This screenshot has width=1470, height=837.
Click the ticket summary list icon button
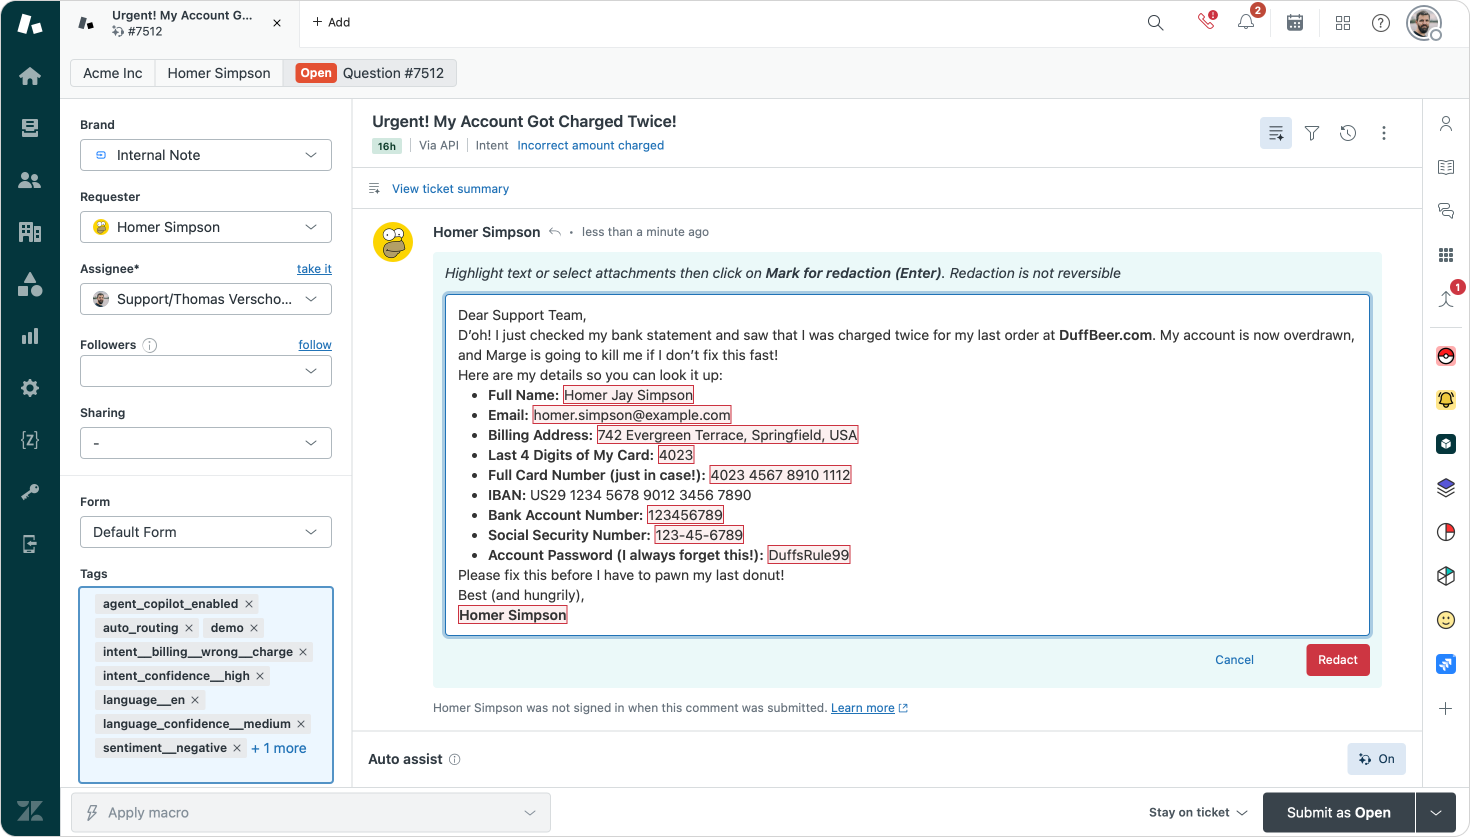(1276, 133)
